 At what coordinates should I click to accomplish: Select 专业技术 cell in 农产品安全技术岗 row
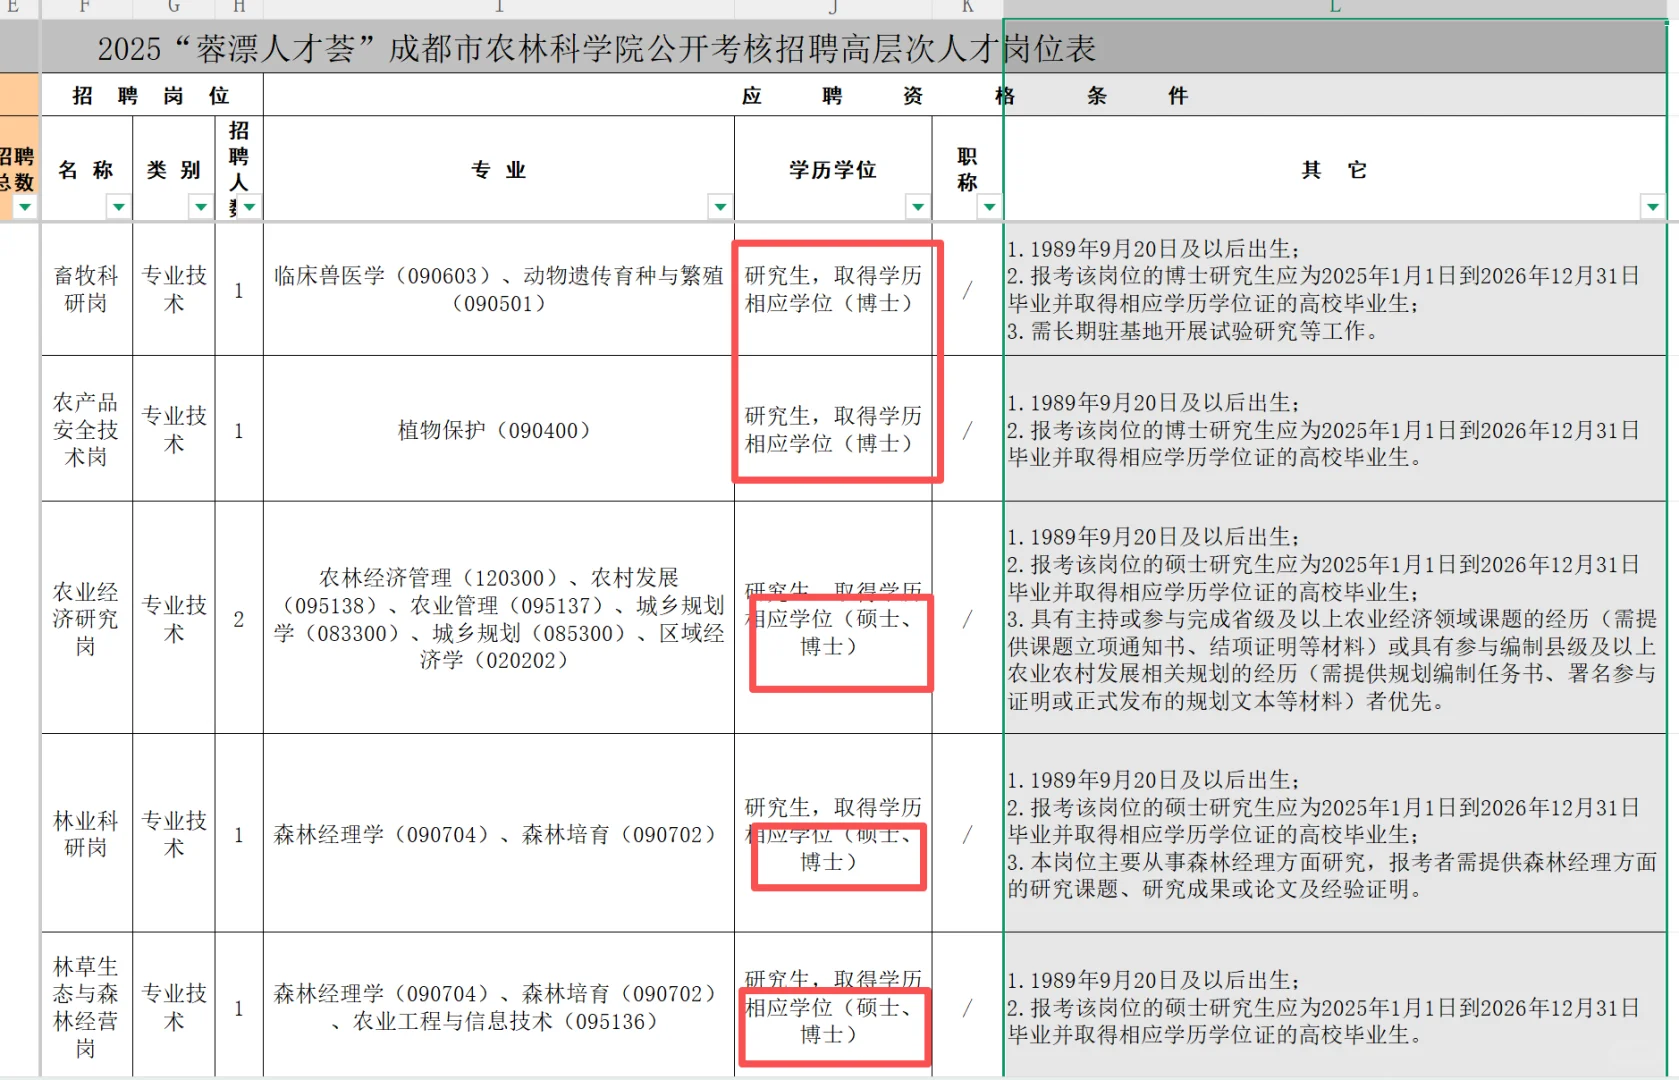click(174, 429)
